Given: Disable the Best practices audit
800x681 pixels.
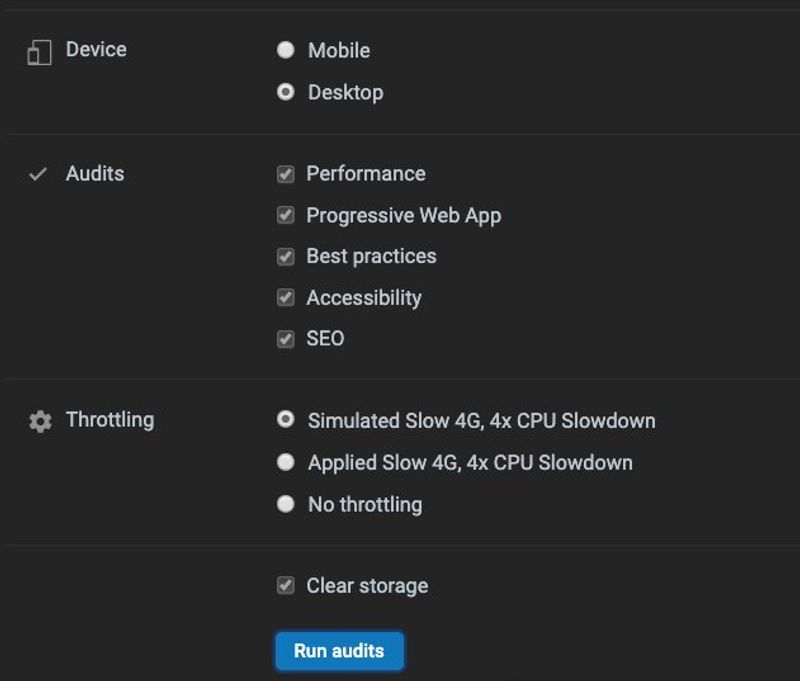Looking at the screenshot, I should point(286,257).
